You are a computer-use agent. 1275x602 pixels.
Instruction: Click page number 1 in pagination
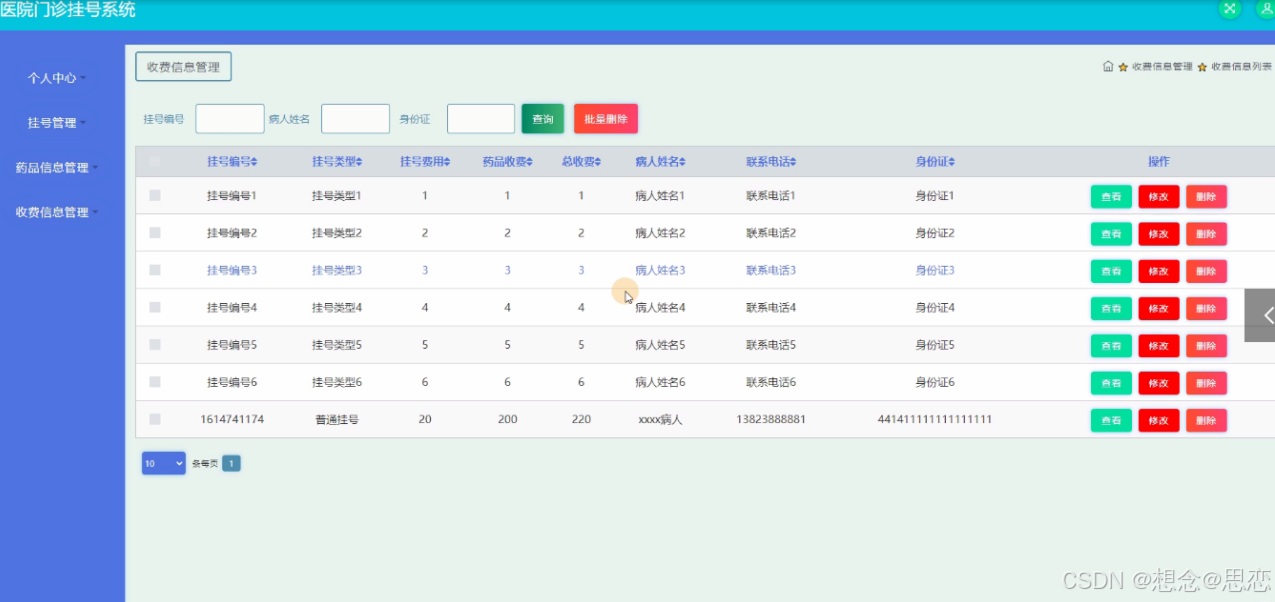click(x=231, y=463)
